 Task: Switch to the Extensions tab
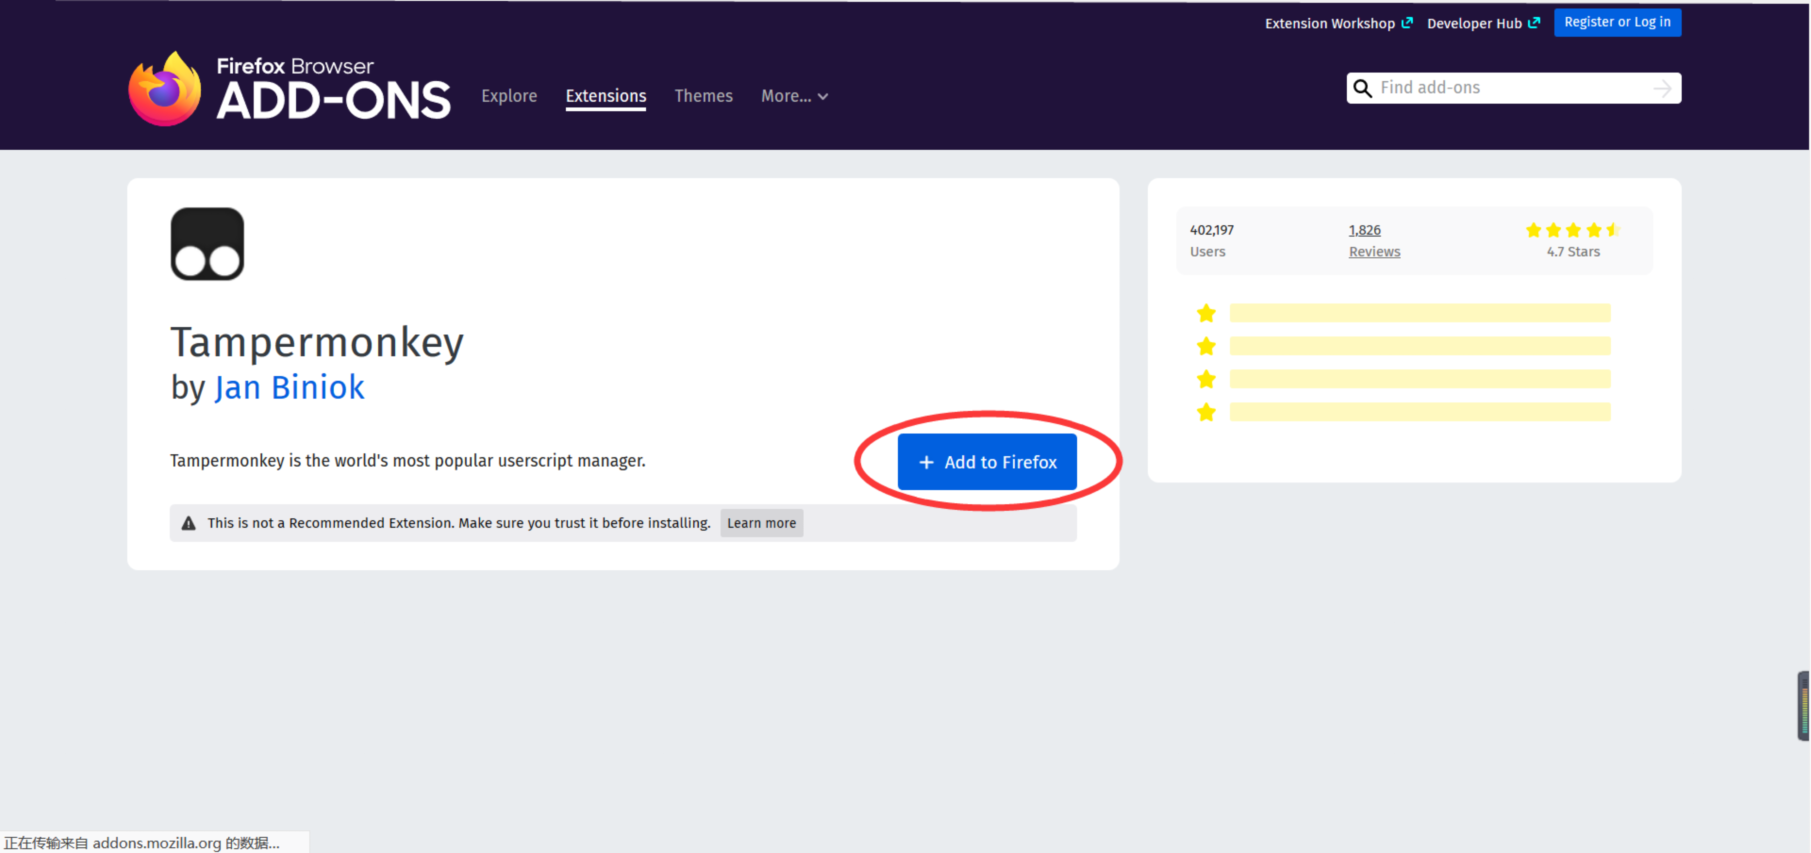click(605, 96)
